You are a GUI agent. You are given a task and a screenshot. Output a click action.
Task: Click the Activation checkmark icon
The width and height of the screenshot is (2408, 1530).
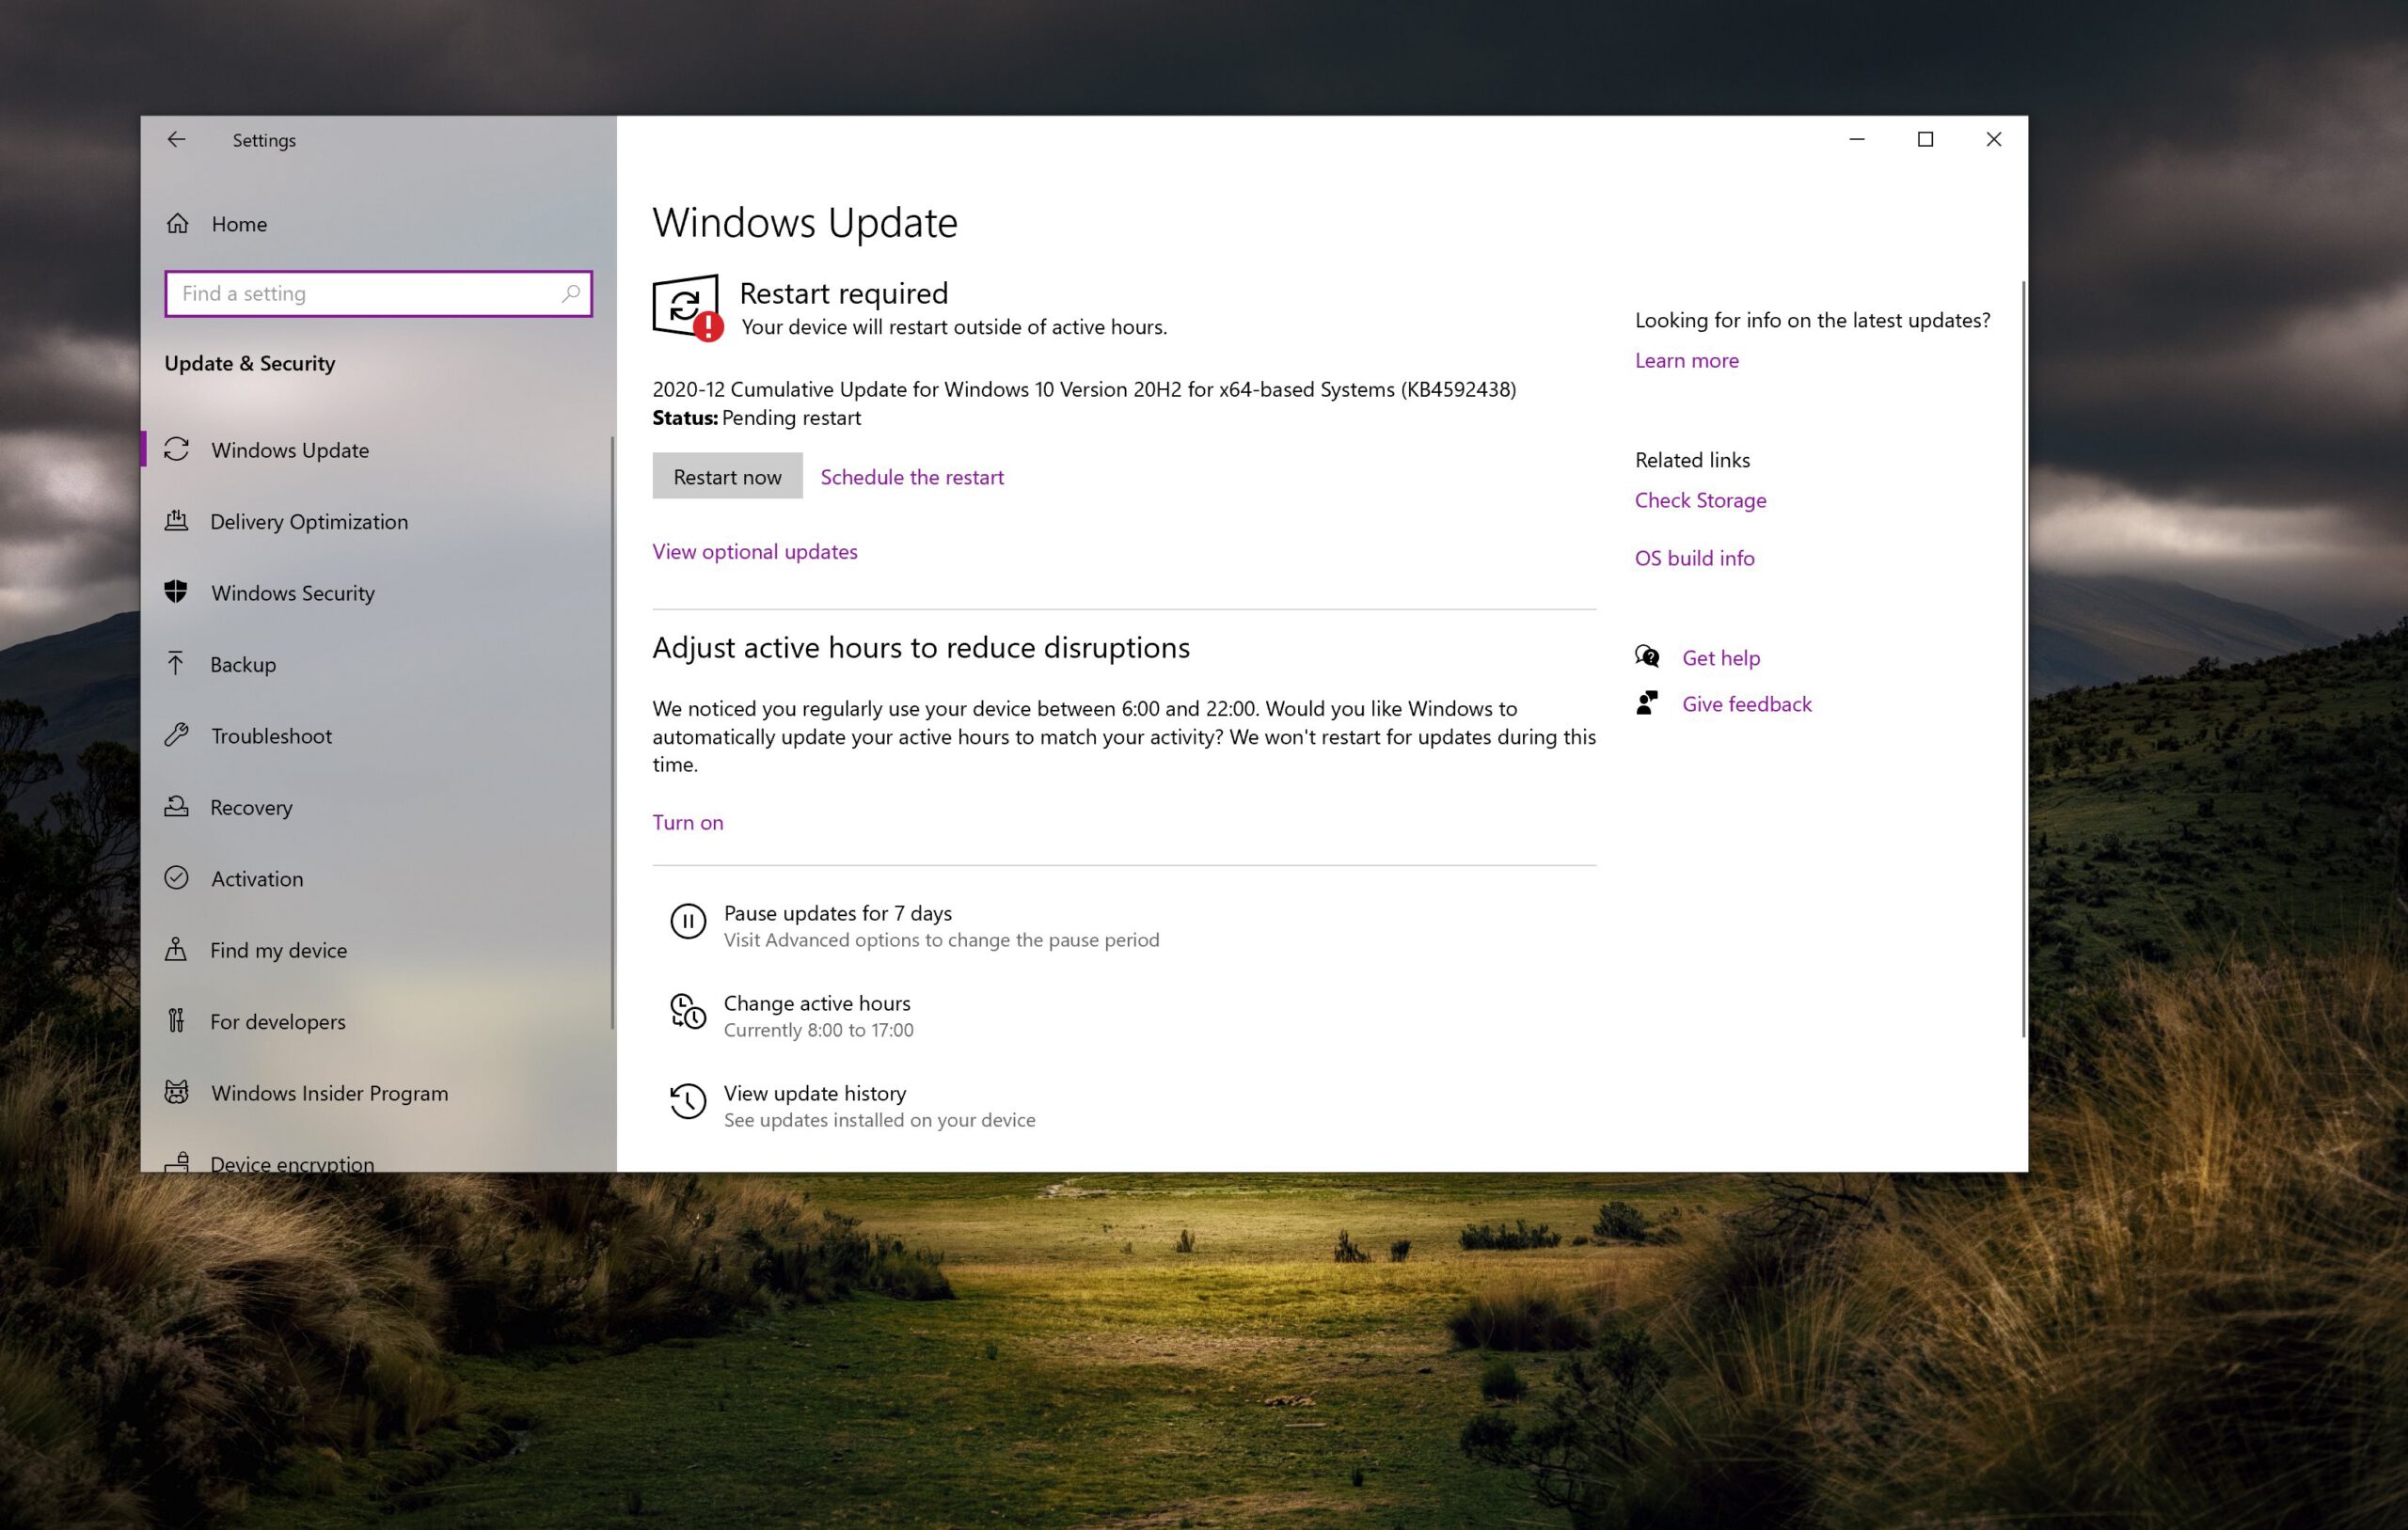pos(177,878)
